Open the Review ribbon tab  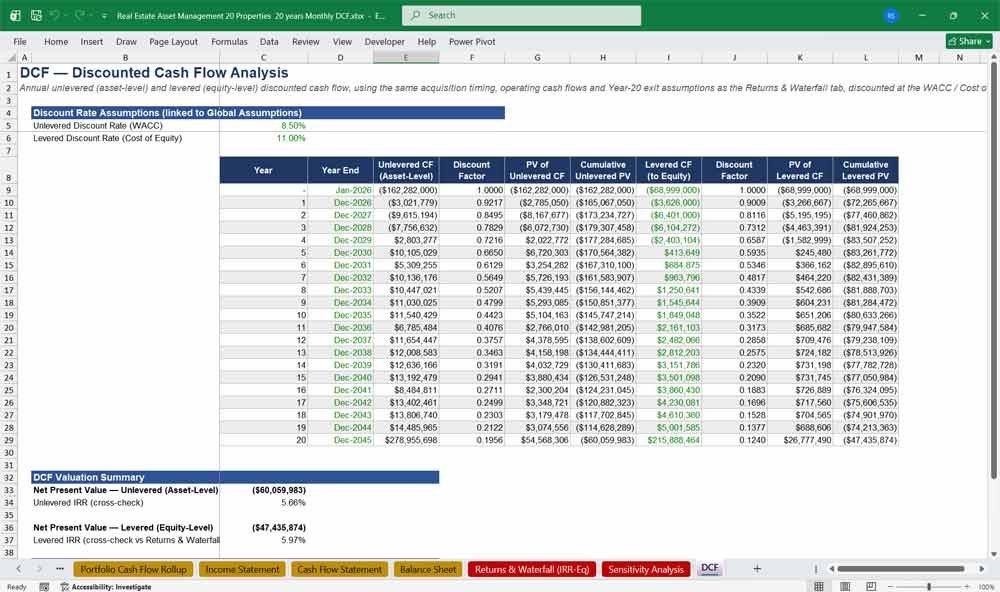pos(305,41)
